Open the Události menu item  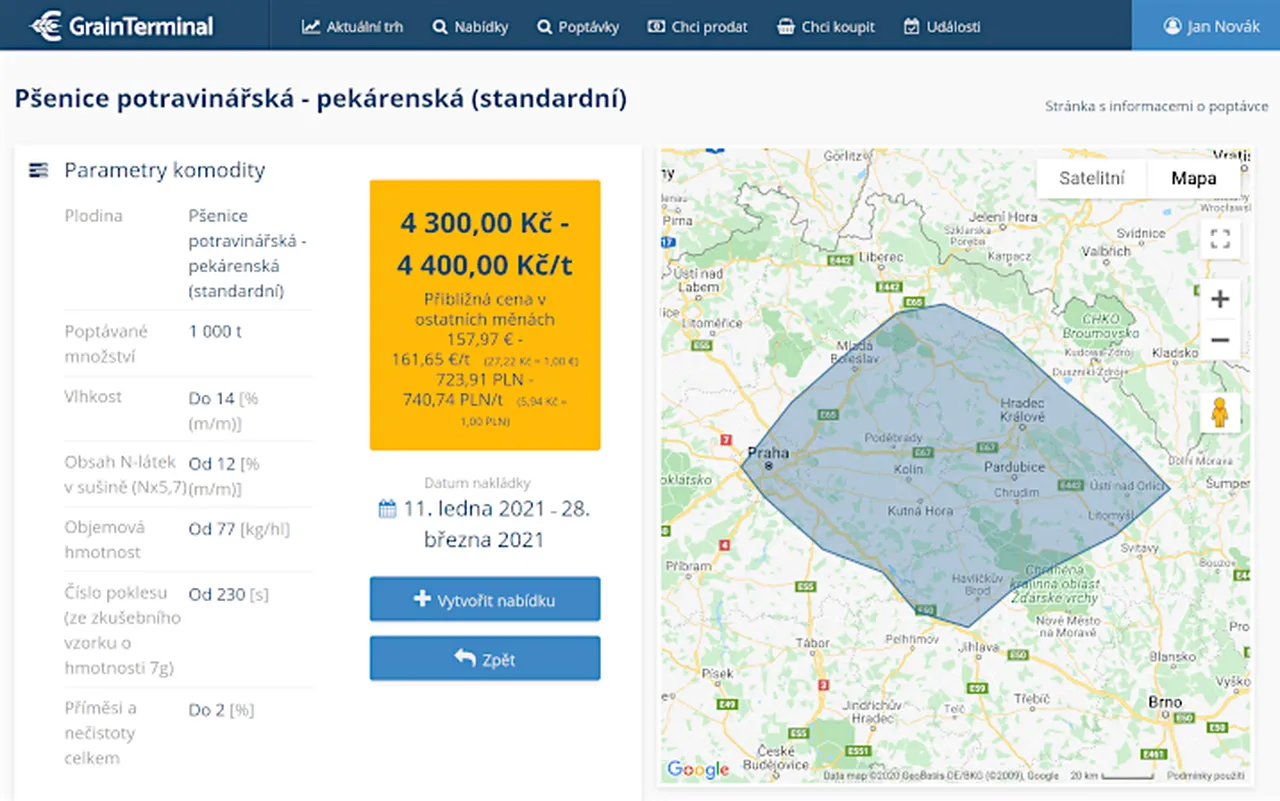(942, 27)
